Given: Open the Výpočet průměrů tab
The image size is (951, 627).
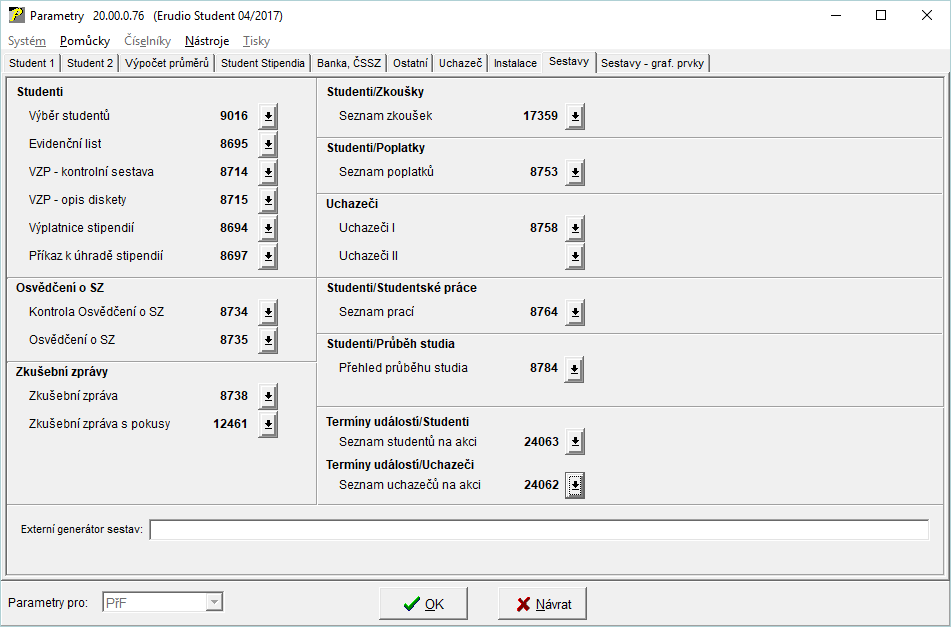Looking at the screenshot, I should pyautogui.click(x=167, y=63).
